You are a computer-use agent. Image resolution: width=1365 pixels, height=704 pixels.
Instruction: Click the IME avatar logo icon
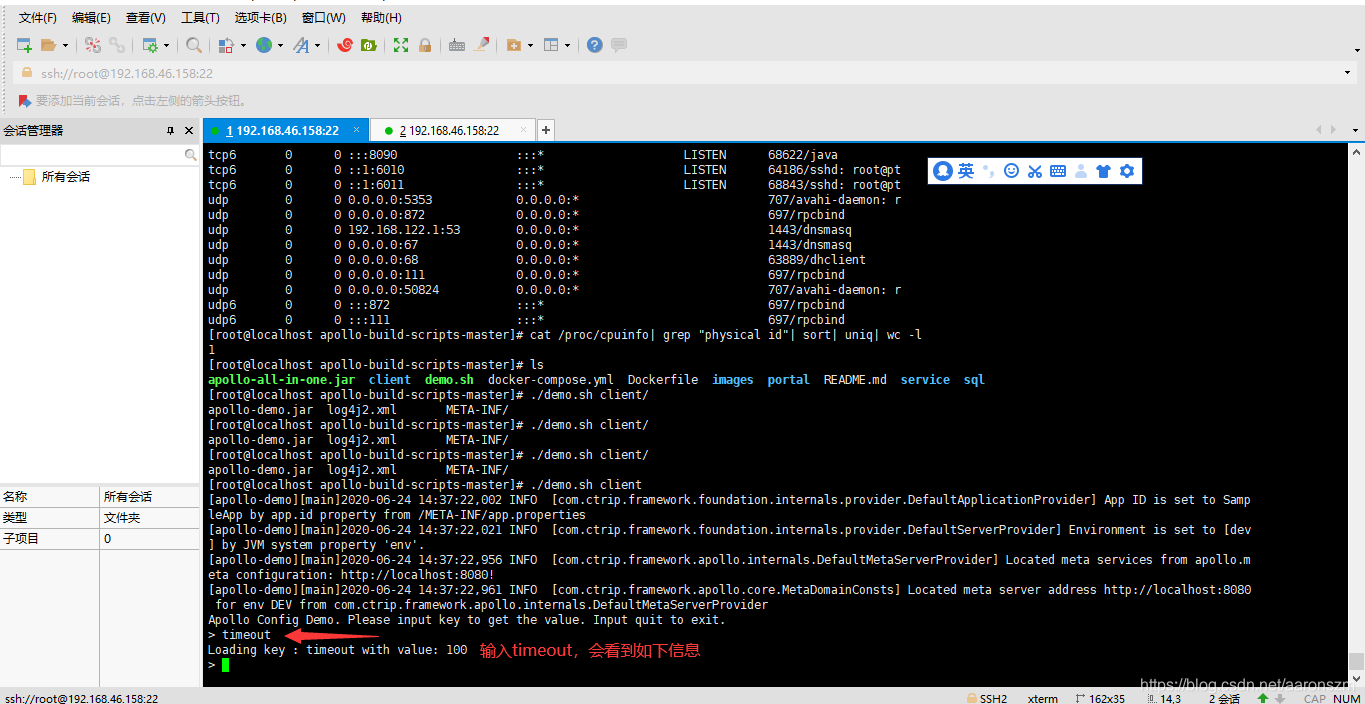tap(943, 171)
